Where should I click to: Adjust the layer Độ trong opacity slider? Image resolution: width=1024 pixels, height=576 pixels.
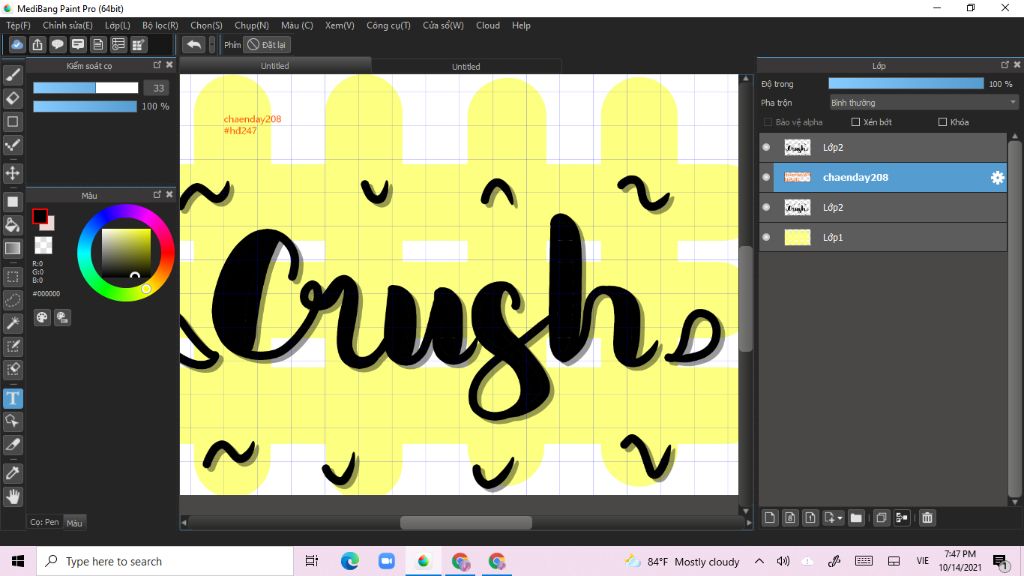pos(906,84)
